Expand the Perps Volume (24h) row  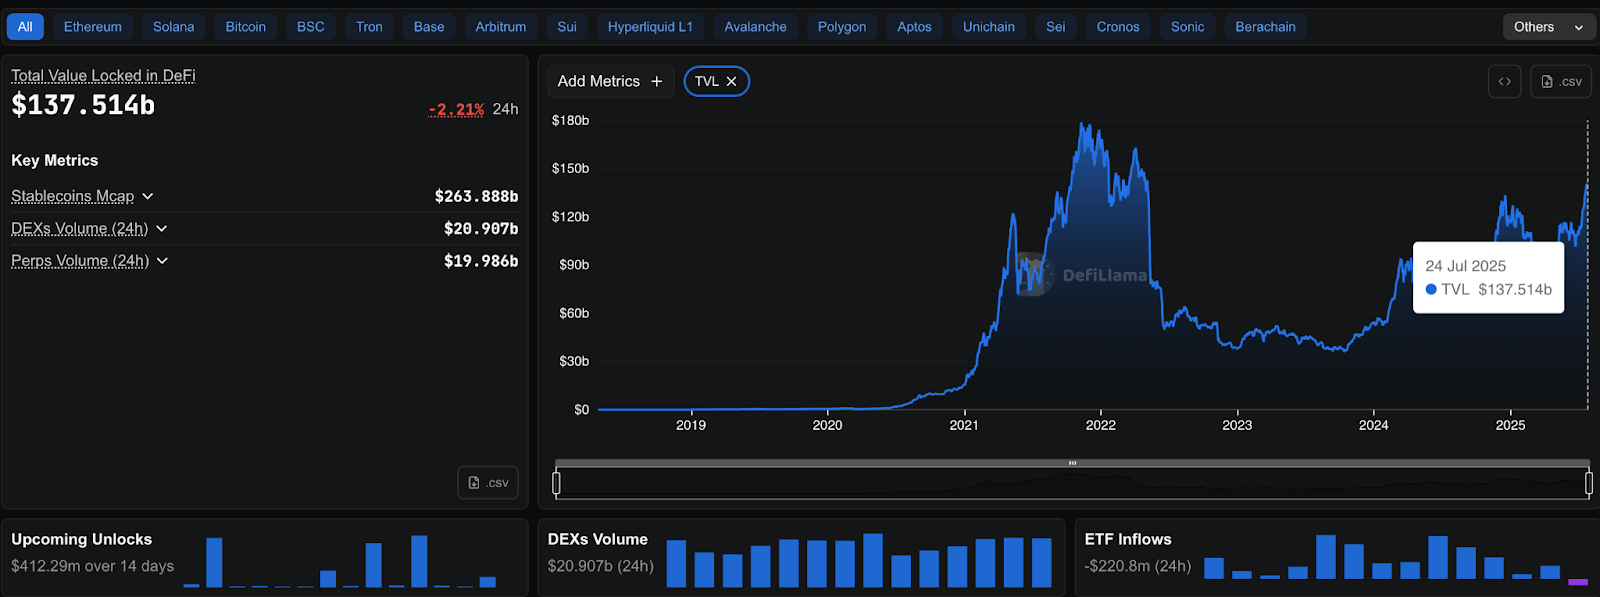coord(163,261)
